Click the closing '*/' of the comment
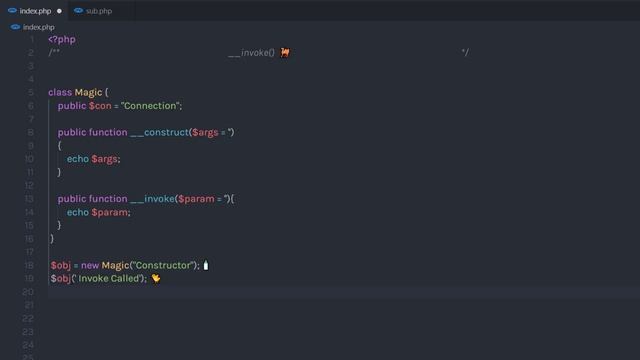 pos(465,52)
